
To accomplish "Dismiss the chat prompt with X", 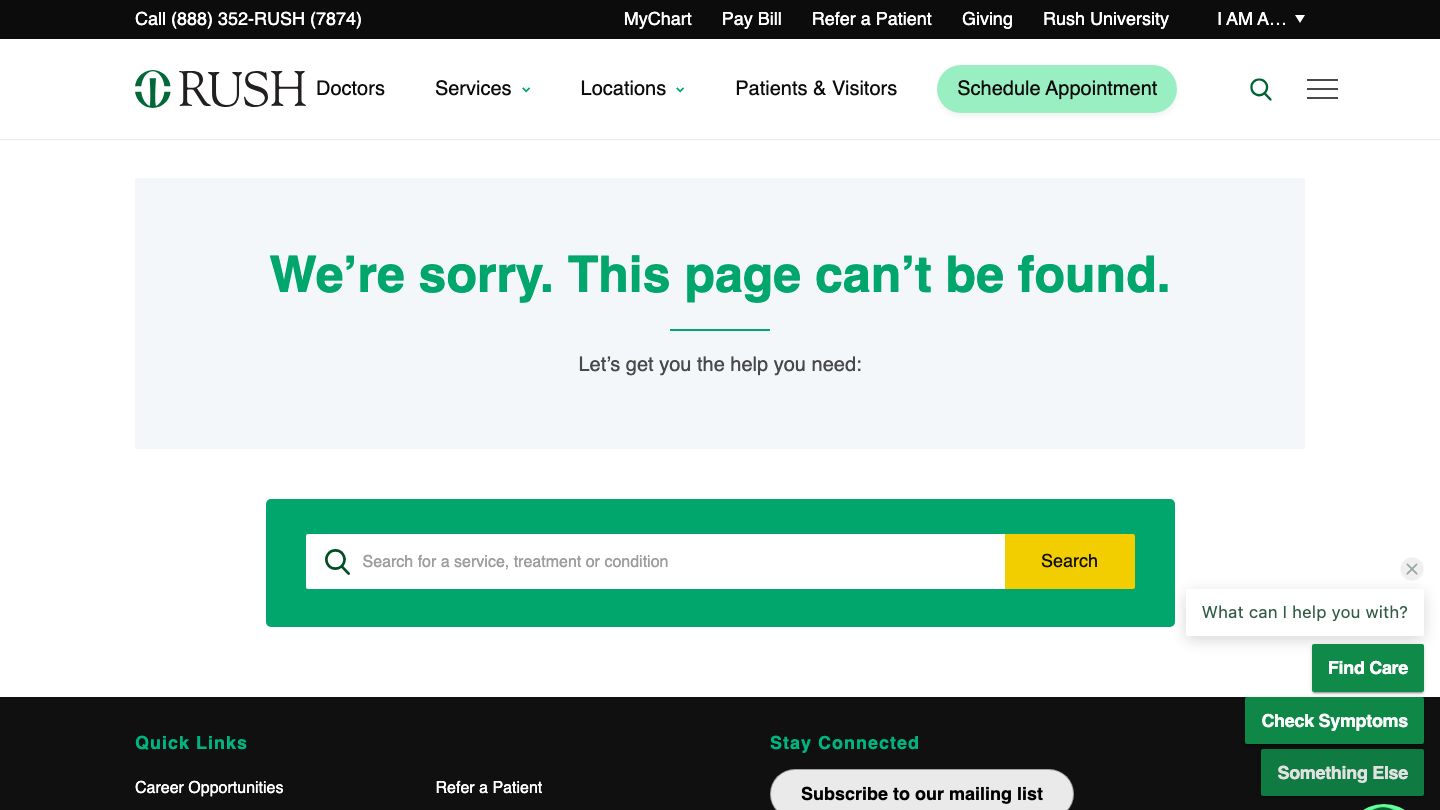I will [1411, 569].
